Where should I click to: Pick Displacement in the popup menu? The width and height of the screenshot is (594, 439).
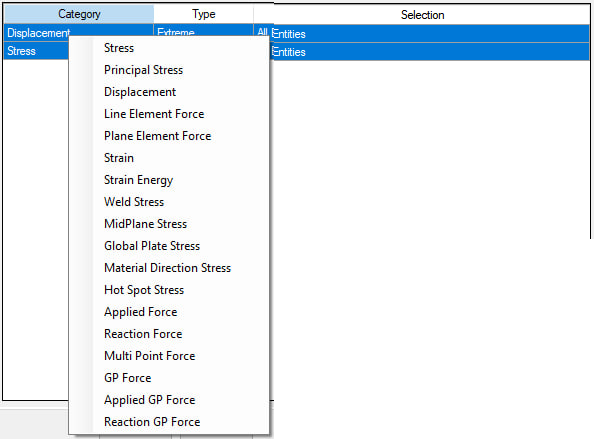169,92
